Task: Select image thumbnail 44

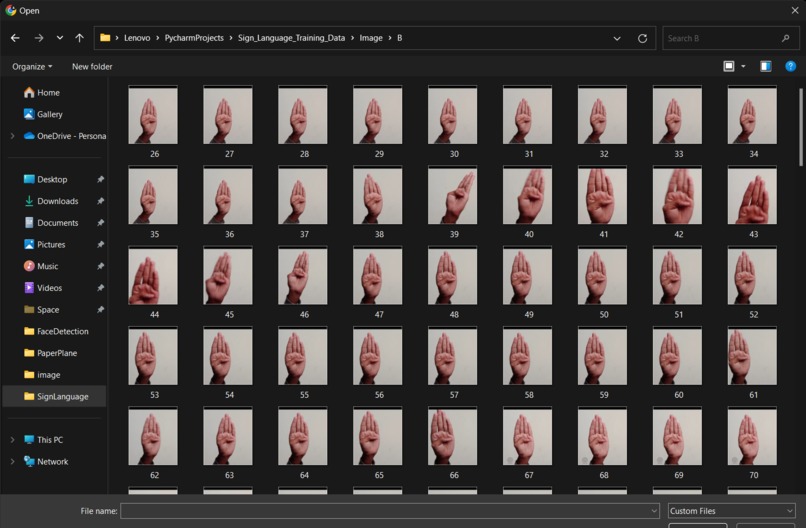Action: 153,276
